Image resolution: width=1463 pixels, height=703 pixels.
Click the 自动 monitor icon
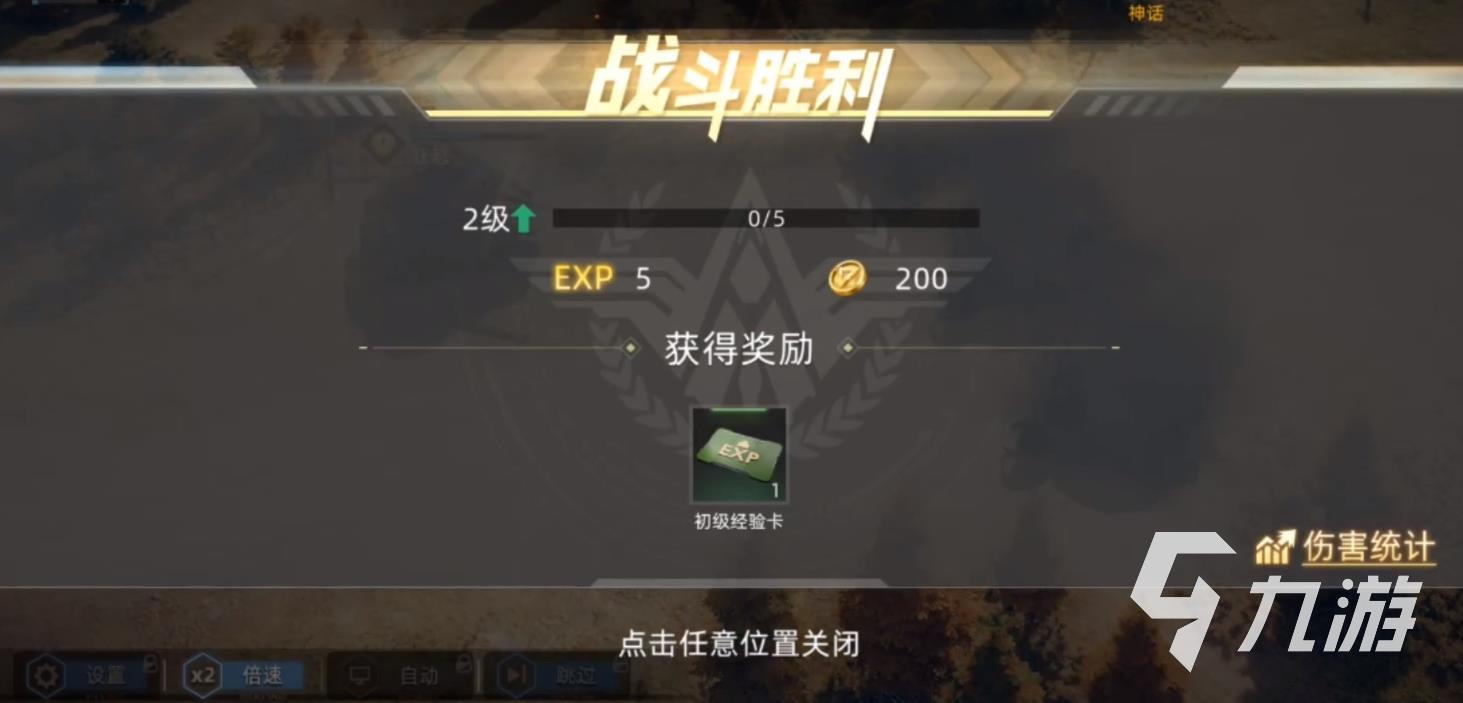click(360, 676)
